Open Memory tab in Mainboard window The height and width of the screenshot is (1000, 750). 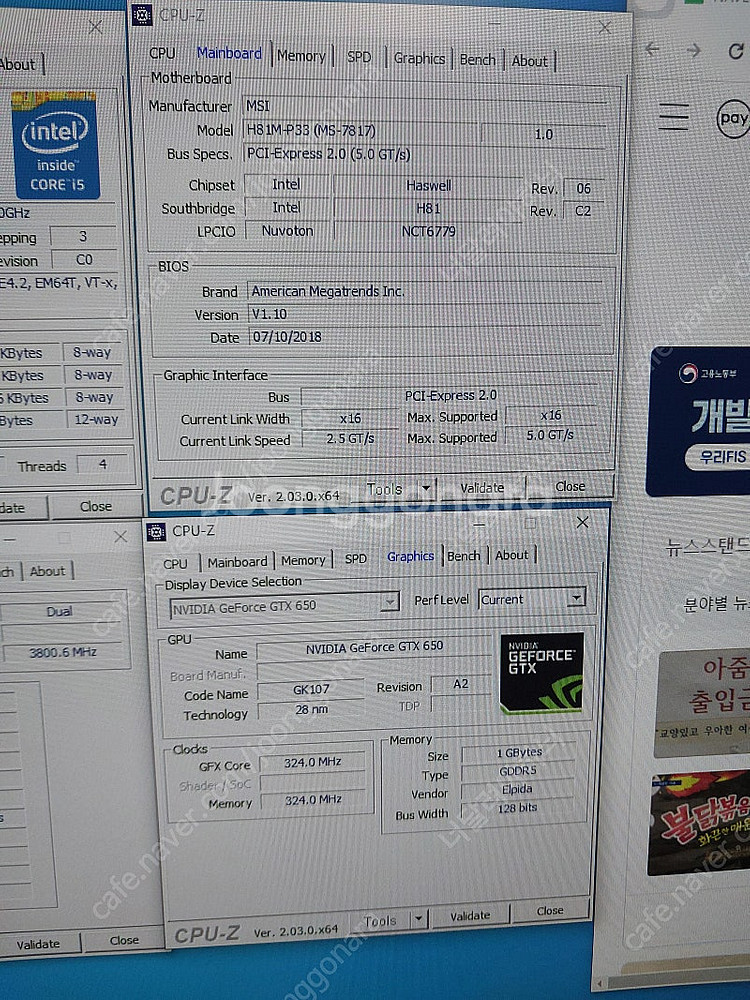pos(301,56)
